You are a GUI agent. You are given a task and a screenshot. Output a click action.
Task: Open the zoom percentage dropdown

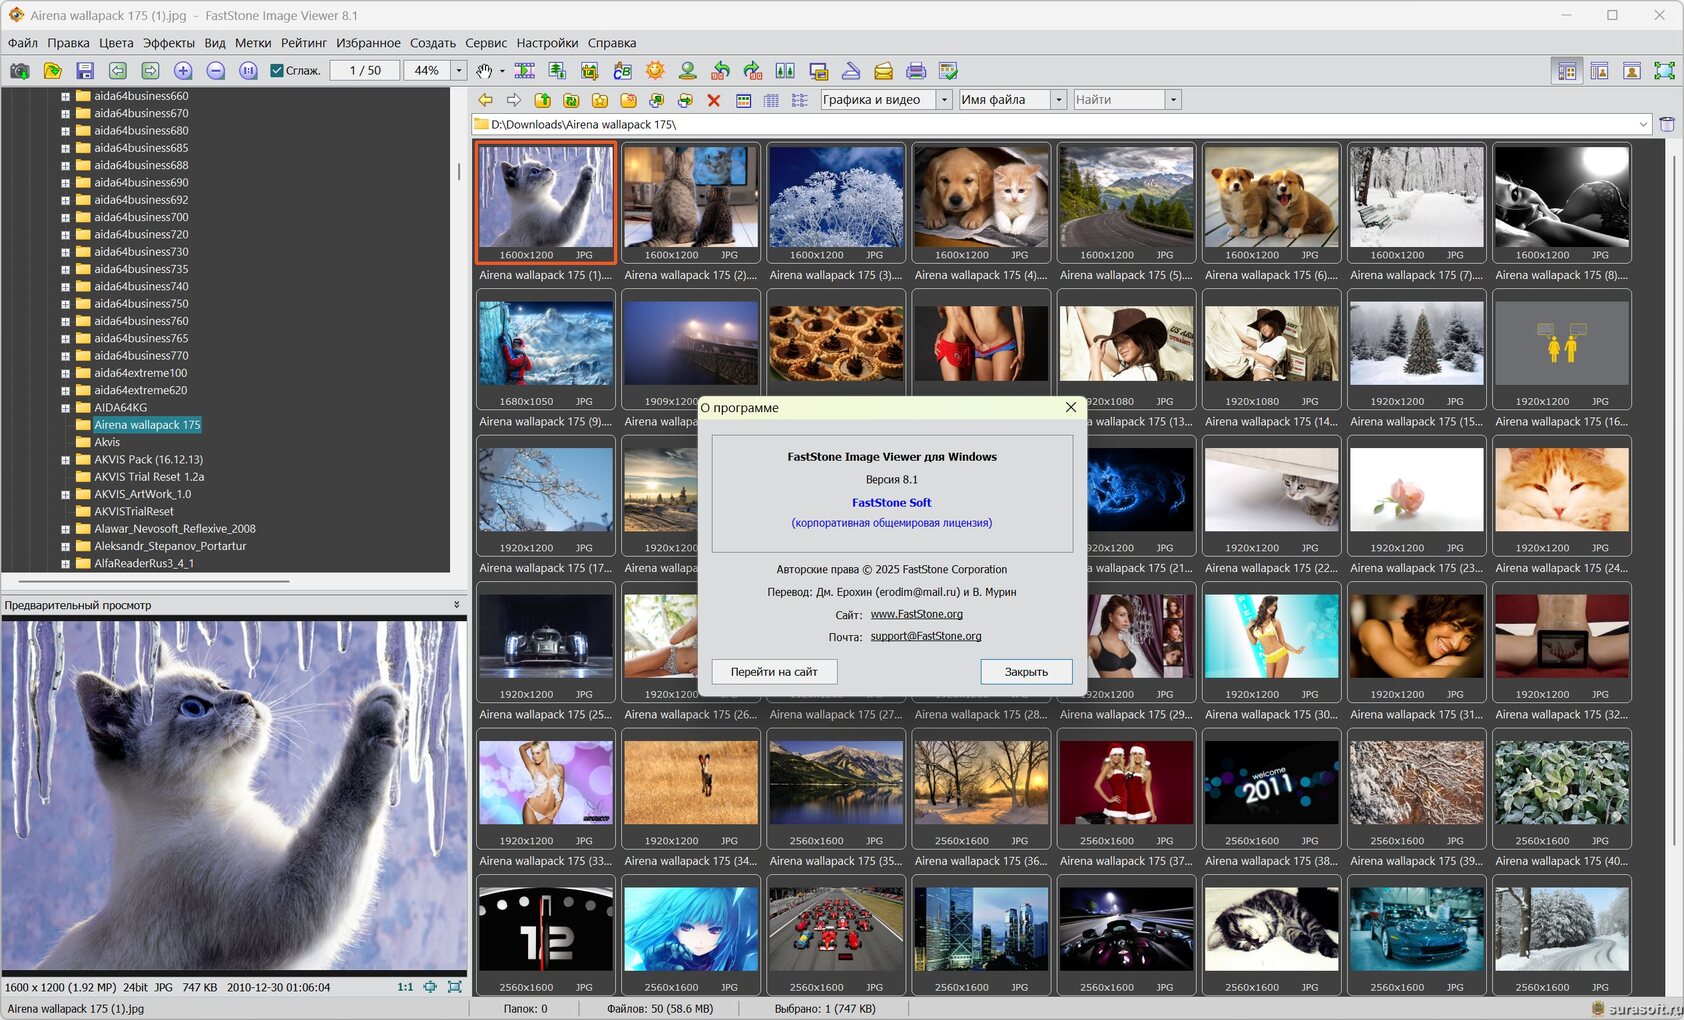(459, 71)
